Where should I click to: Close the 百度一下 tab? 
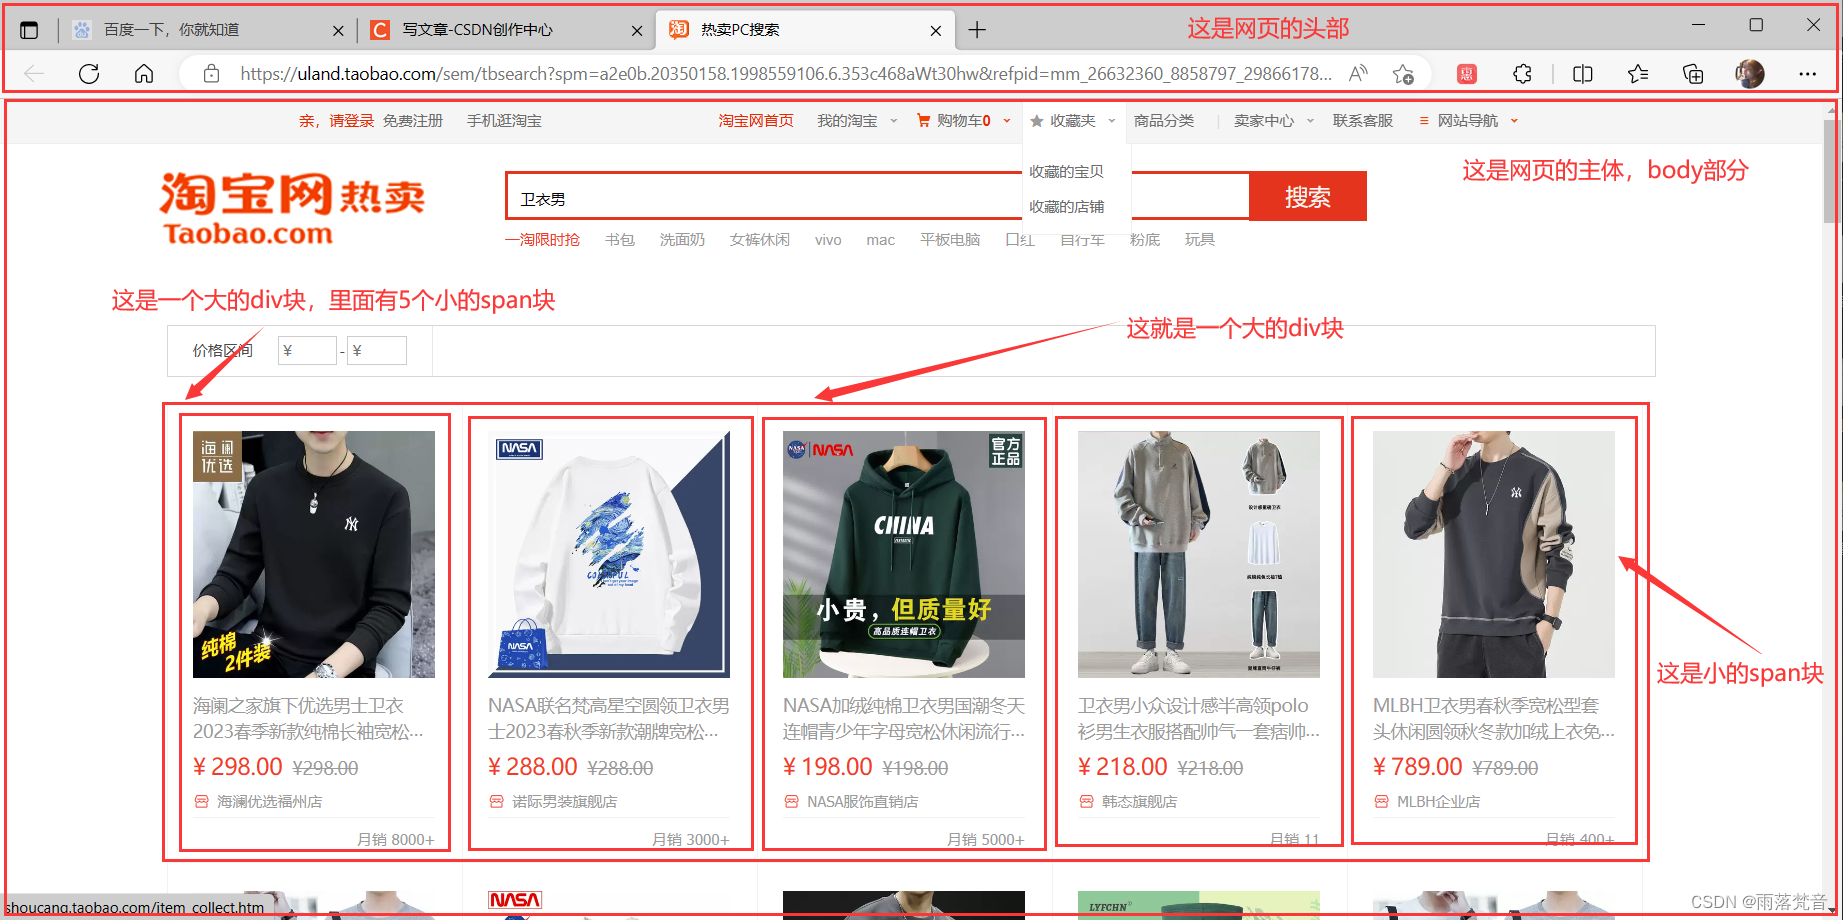pyautogui.click(x=338, y=31)
